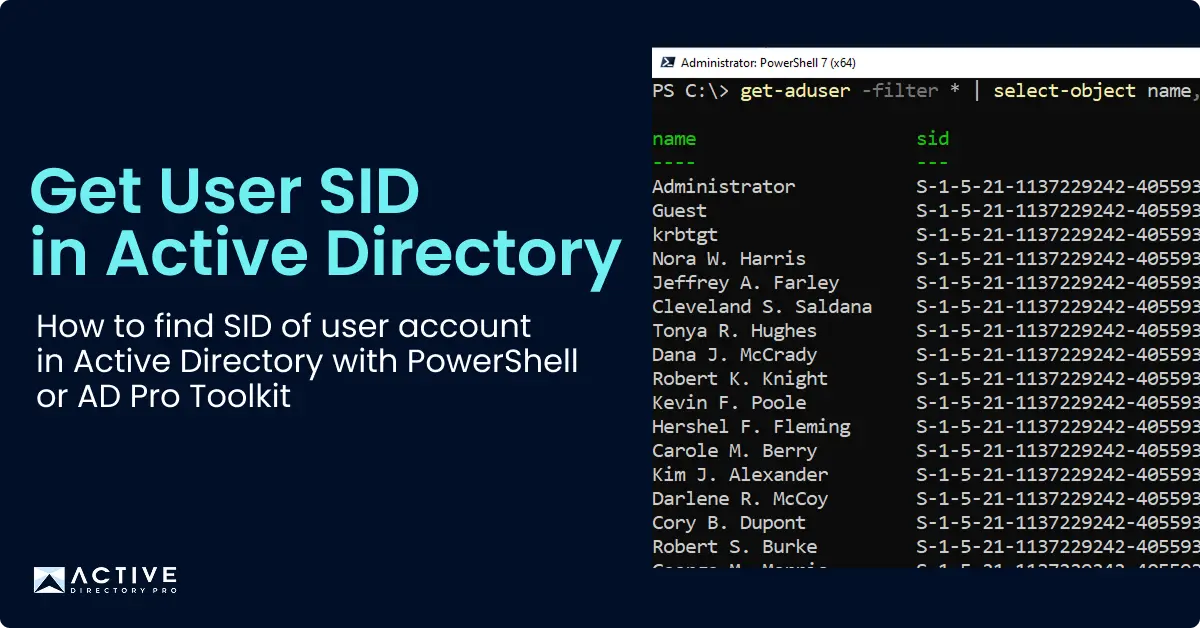Viewport: 1200px width, 628px height.
Task: Select the Jeffrey A. Farley name
Action: (745, 283)
